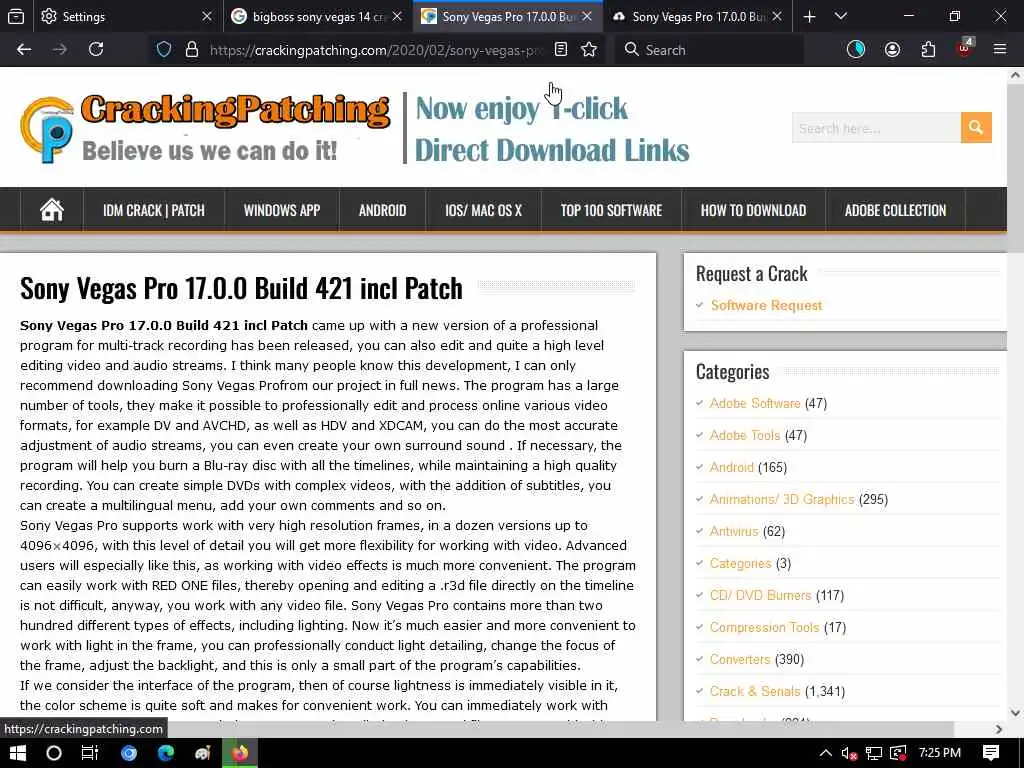Open Edge browser from taskbar

pyautogui.click(x=166, y=753)
